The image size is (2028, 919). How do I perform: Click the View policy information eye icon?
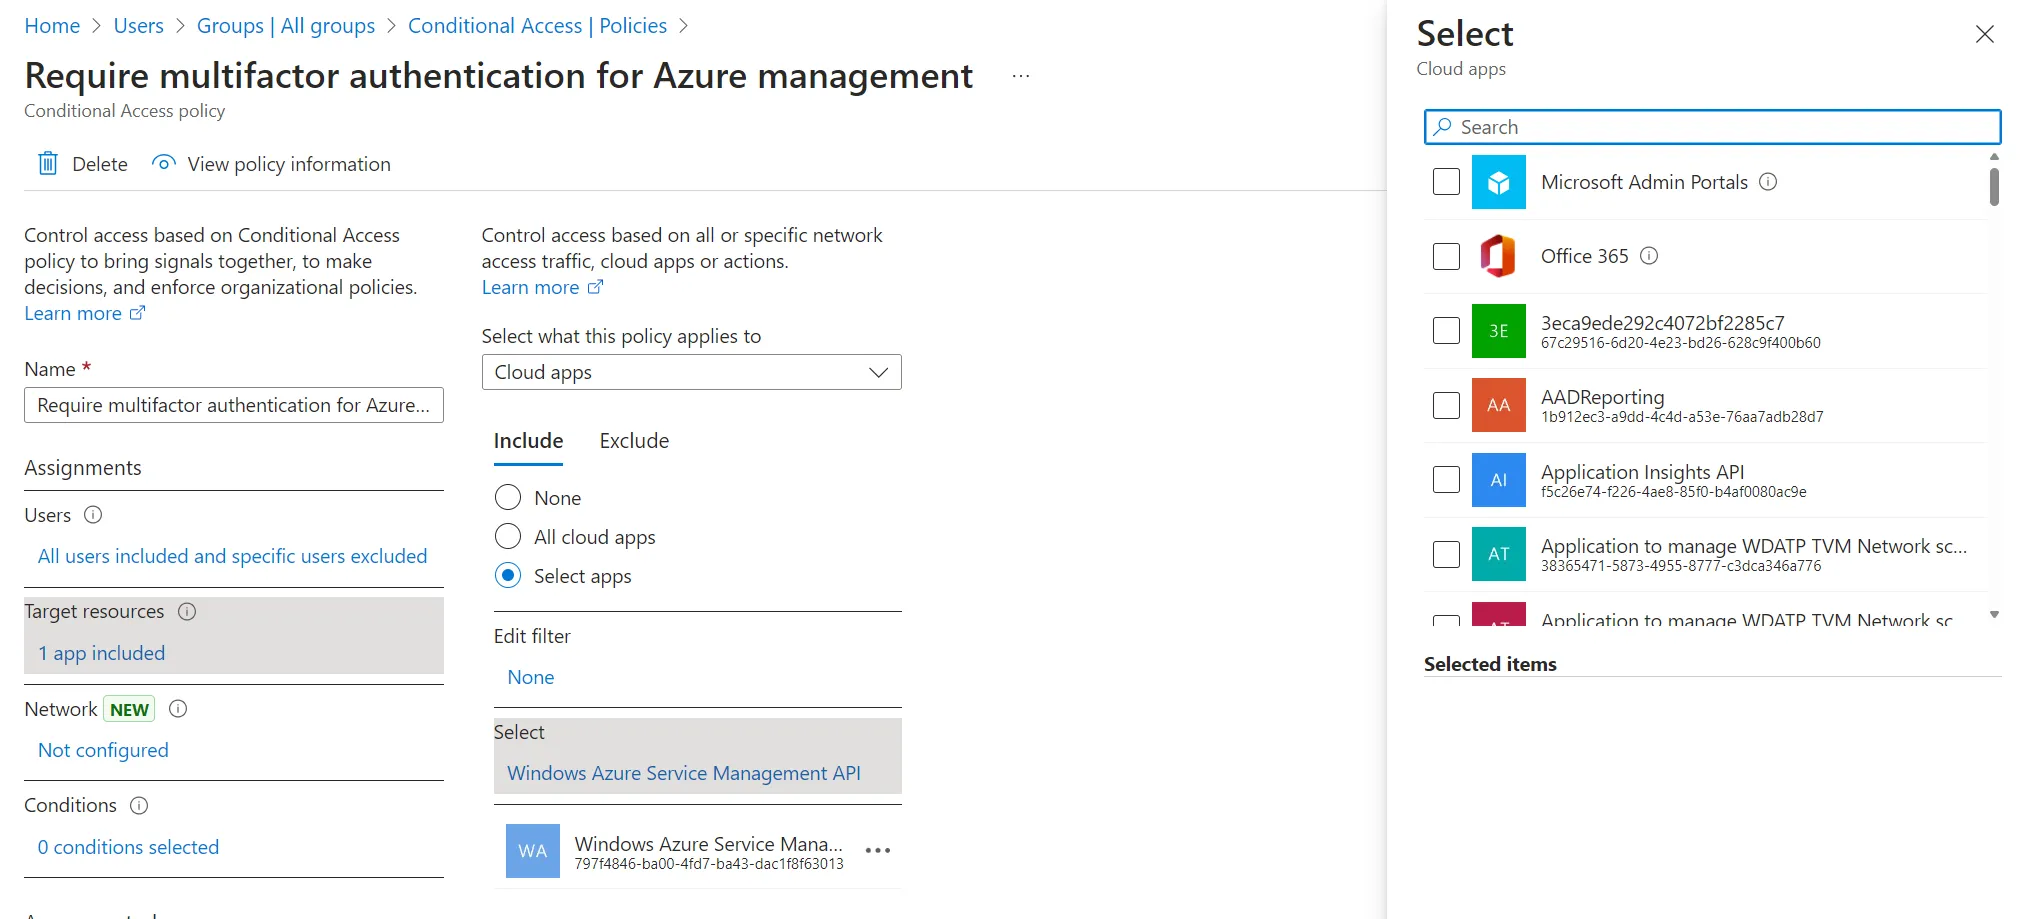coord(164,163)
